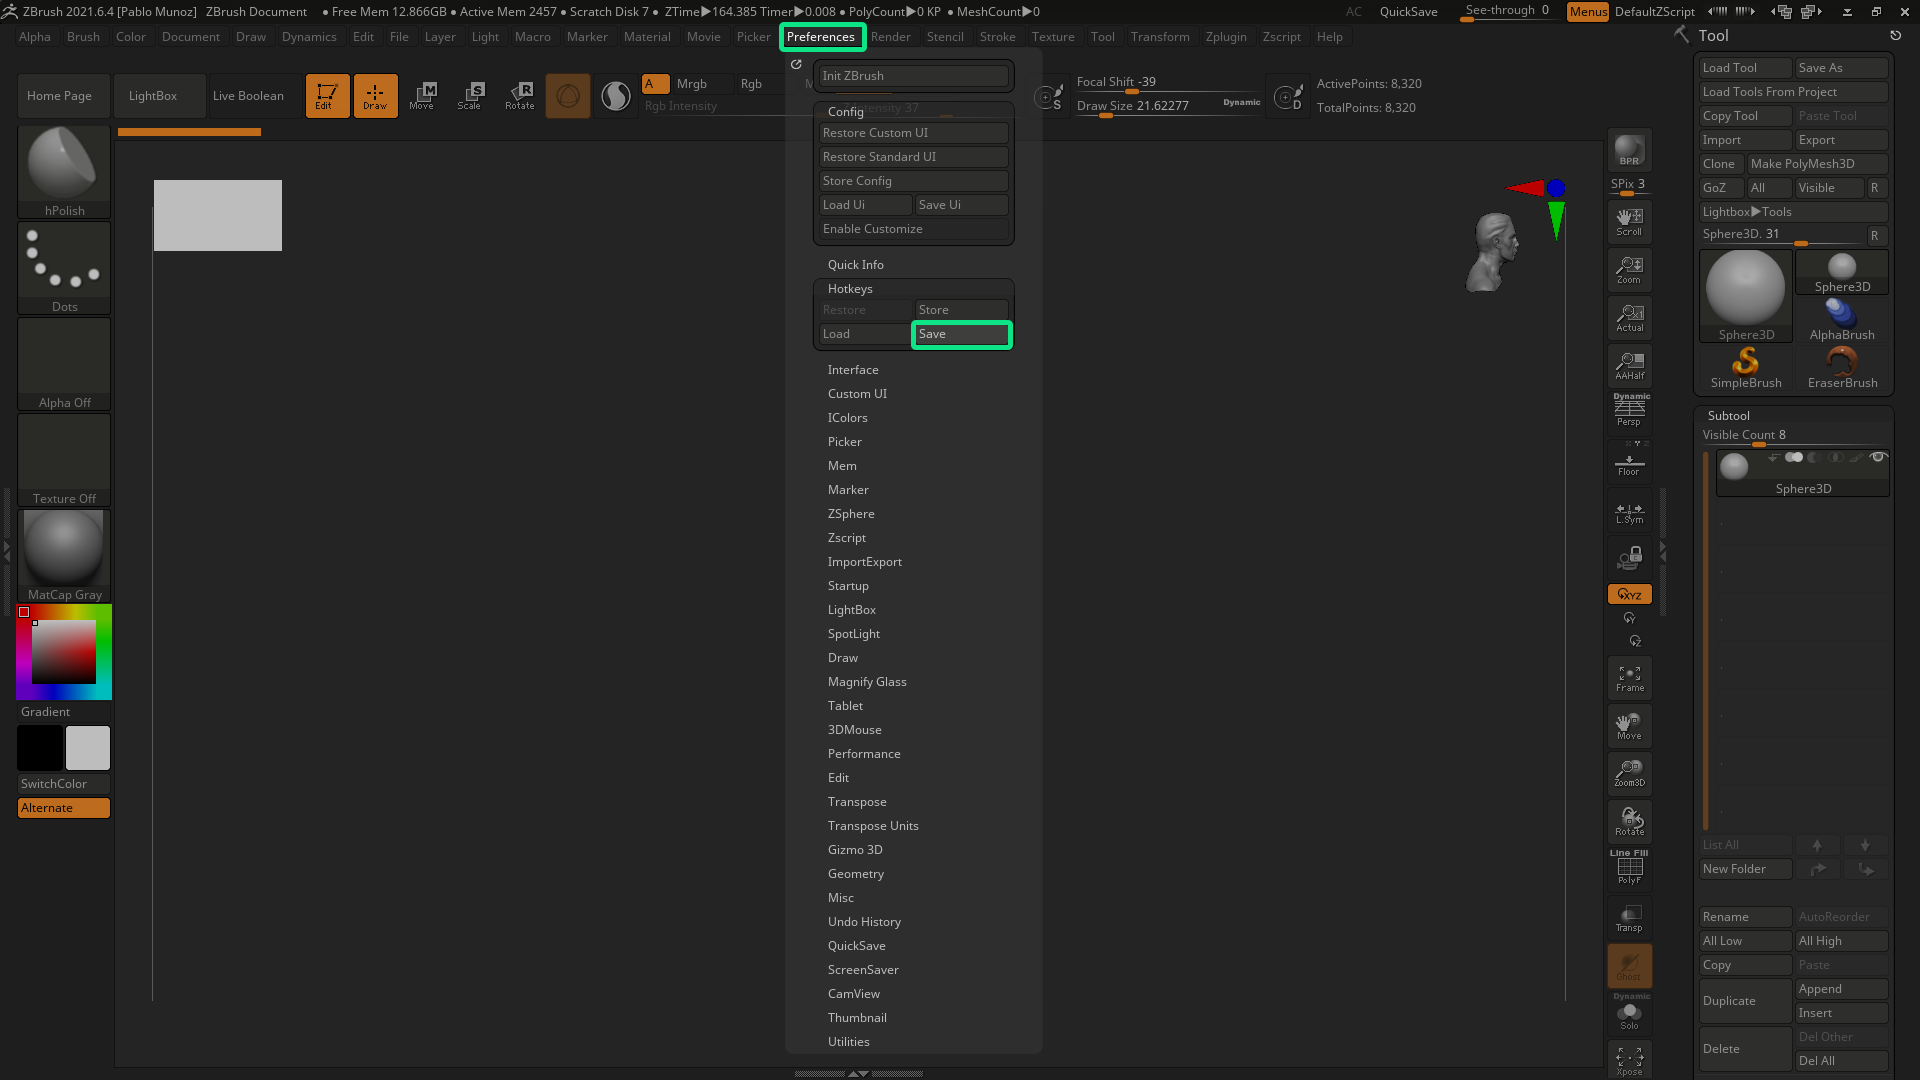Open the Transform menu
This screenshot has width=1920, height=1080.
pos(1160,37)
